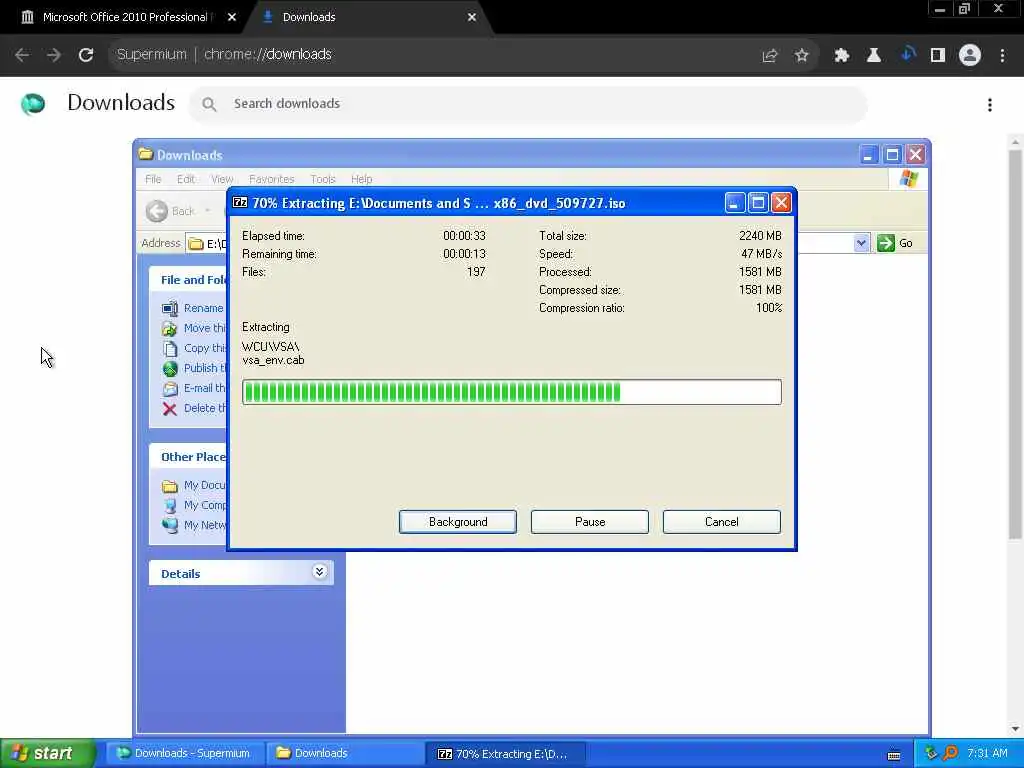Click Delete this file task
1024x768 pixels.
pos(193,409)
